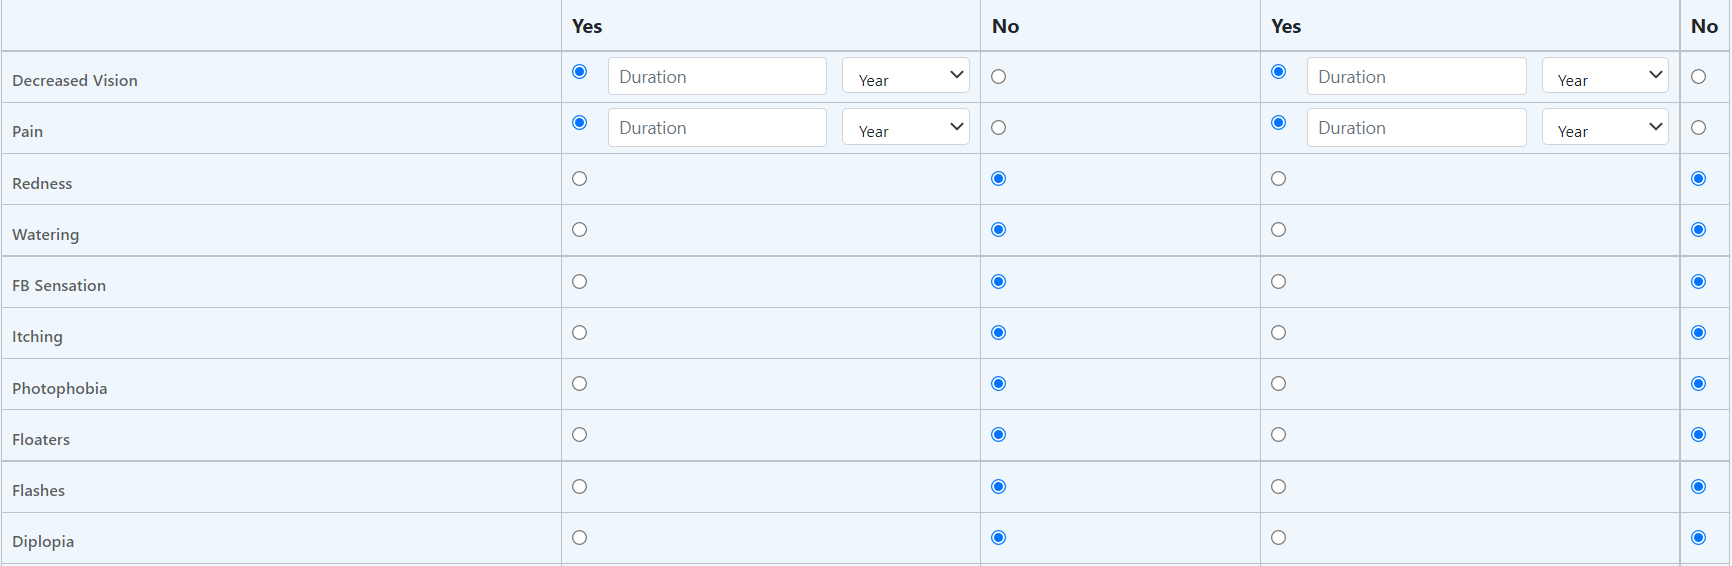Select right-group No for Decreased Vision
The height and width of the screenshot is (566, 1732).
click(1698, 77)
